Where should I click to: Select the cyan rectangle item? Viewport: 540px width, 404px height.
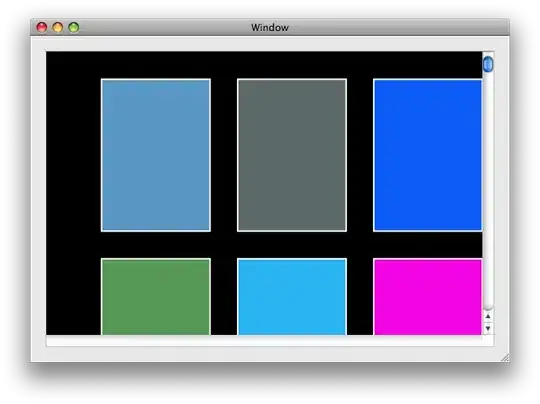(x=292, y=297)
